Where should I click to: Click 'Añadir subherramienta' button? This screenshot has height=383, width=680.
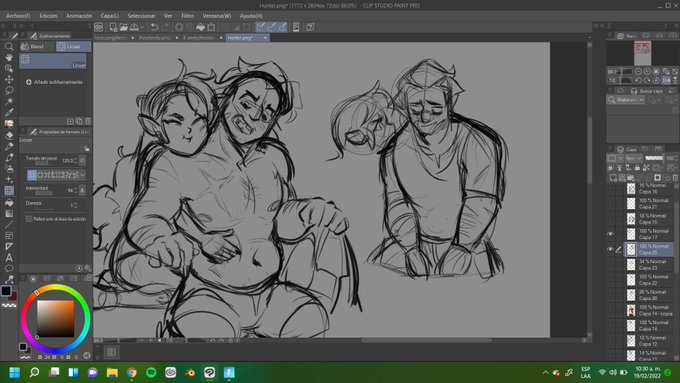[54, 82]
